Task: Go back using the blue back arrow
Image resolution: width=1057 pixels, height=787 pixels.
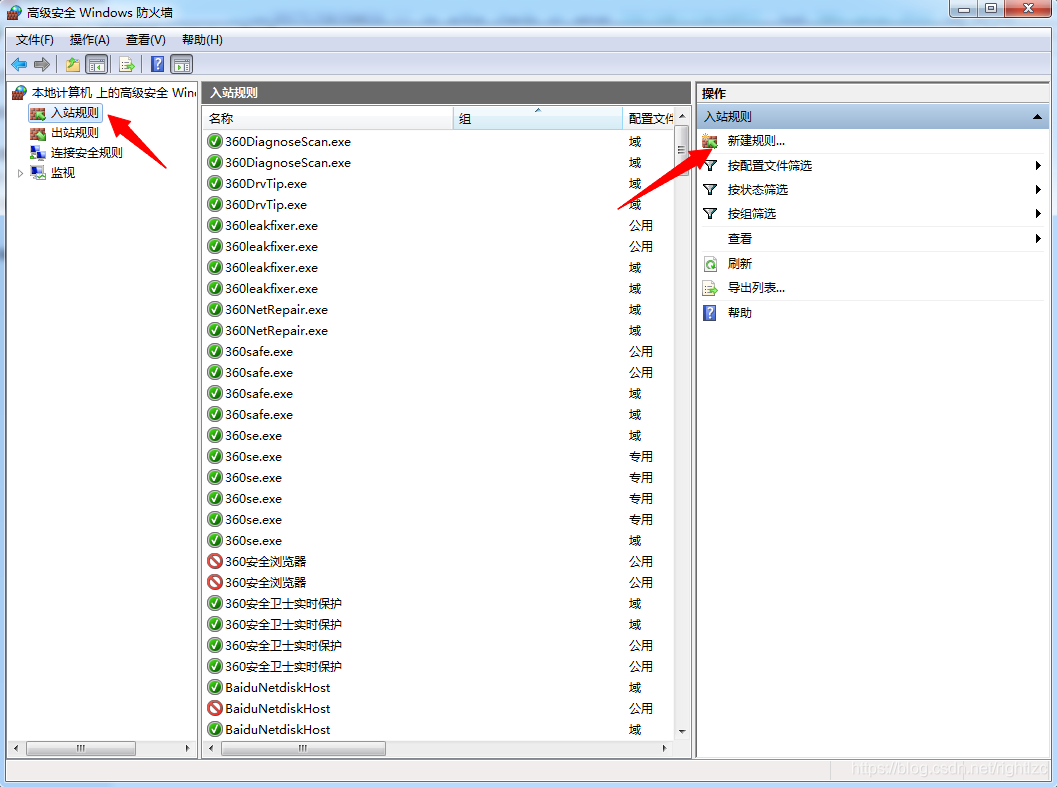Action: (x=19, y=65)
